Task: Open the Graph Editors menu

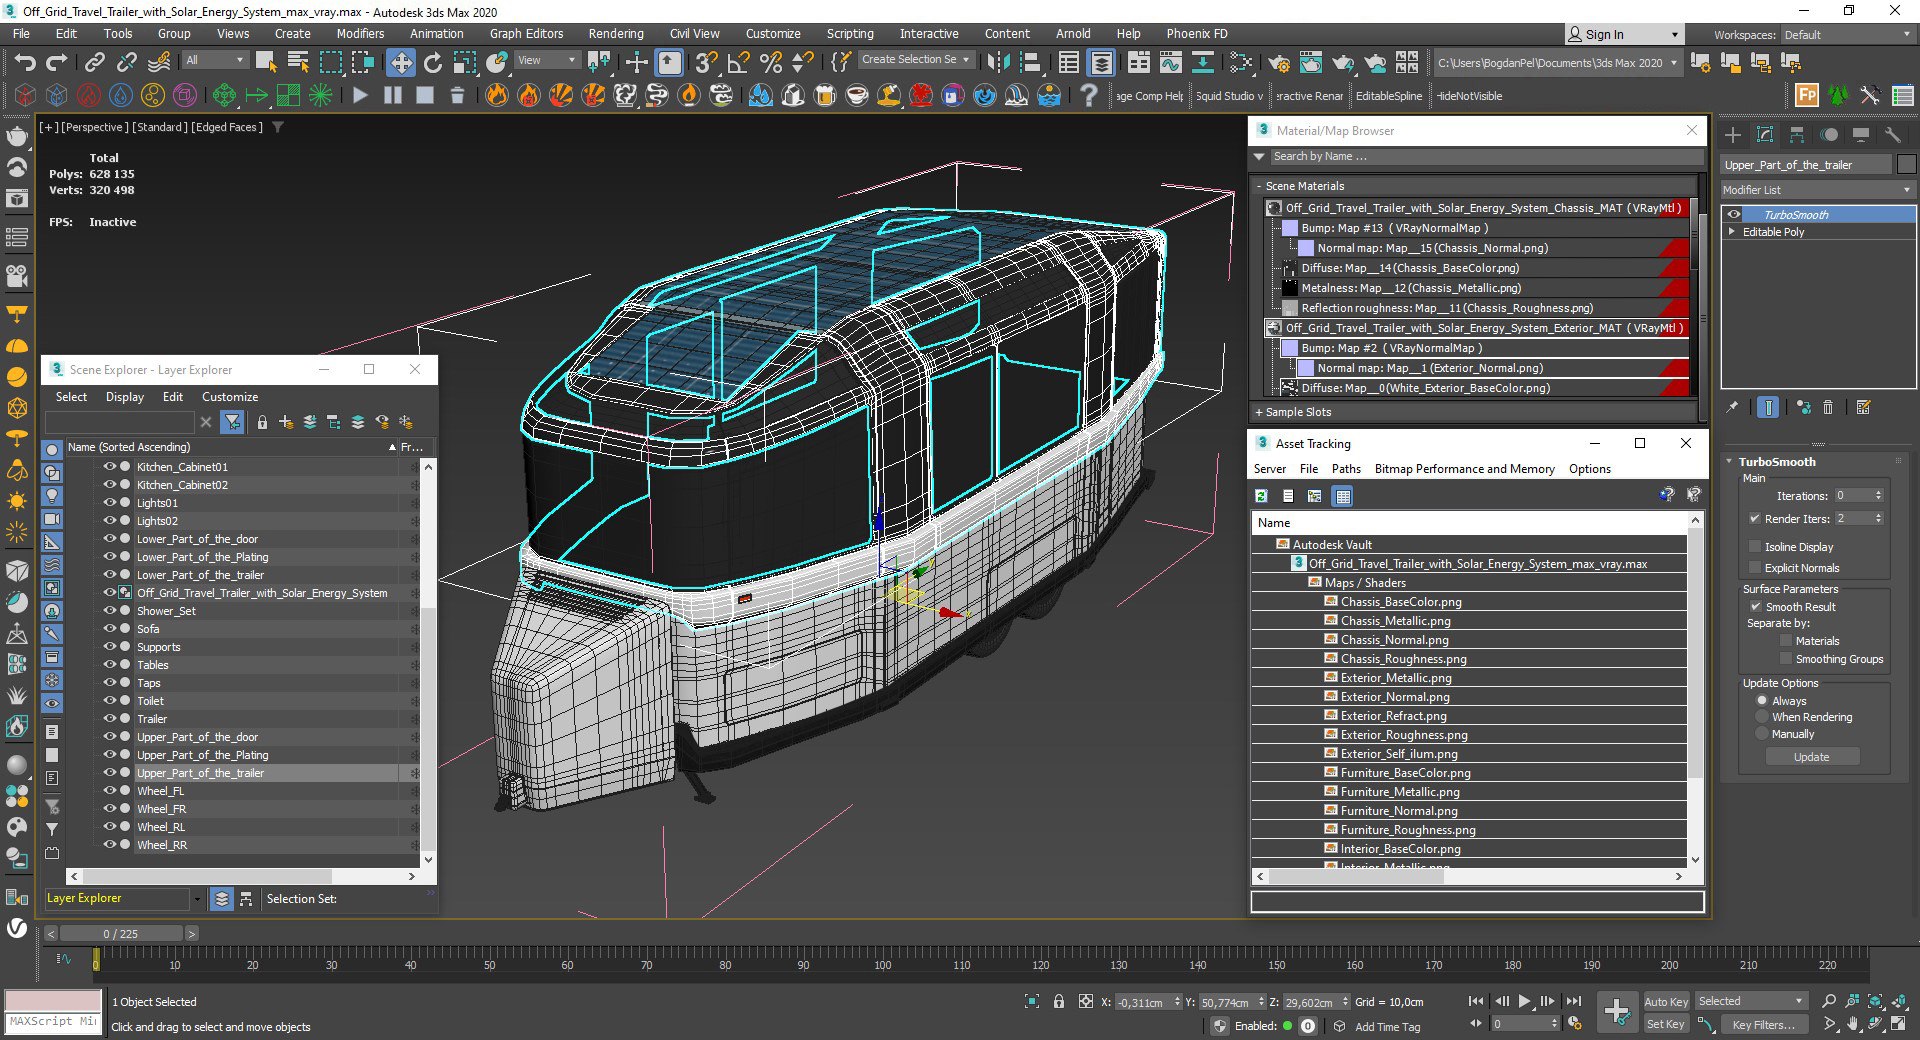Action: 526,33
